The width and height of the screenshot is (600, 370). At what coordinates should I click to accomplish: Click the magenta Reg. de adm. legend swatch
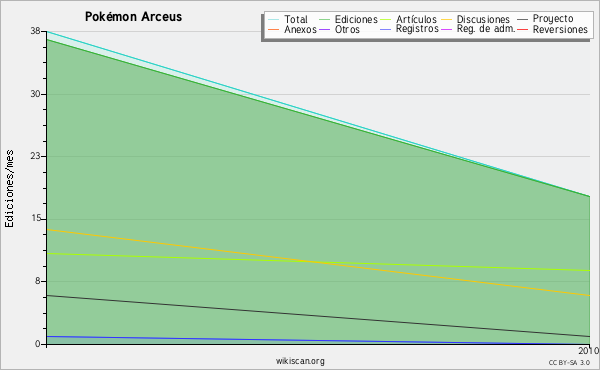(447, 29)
